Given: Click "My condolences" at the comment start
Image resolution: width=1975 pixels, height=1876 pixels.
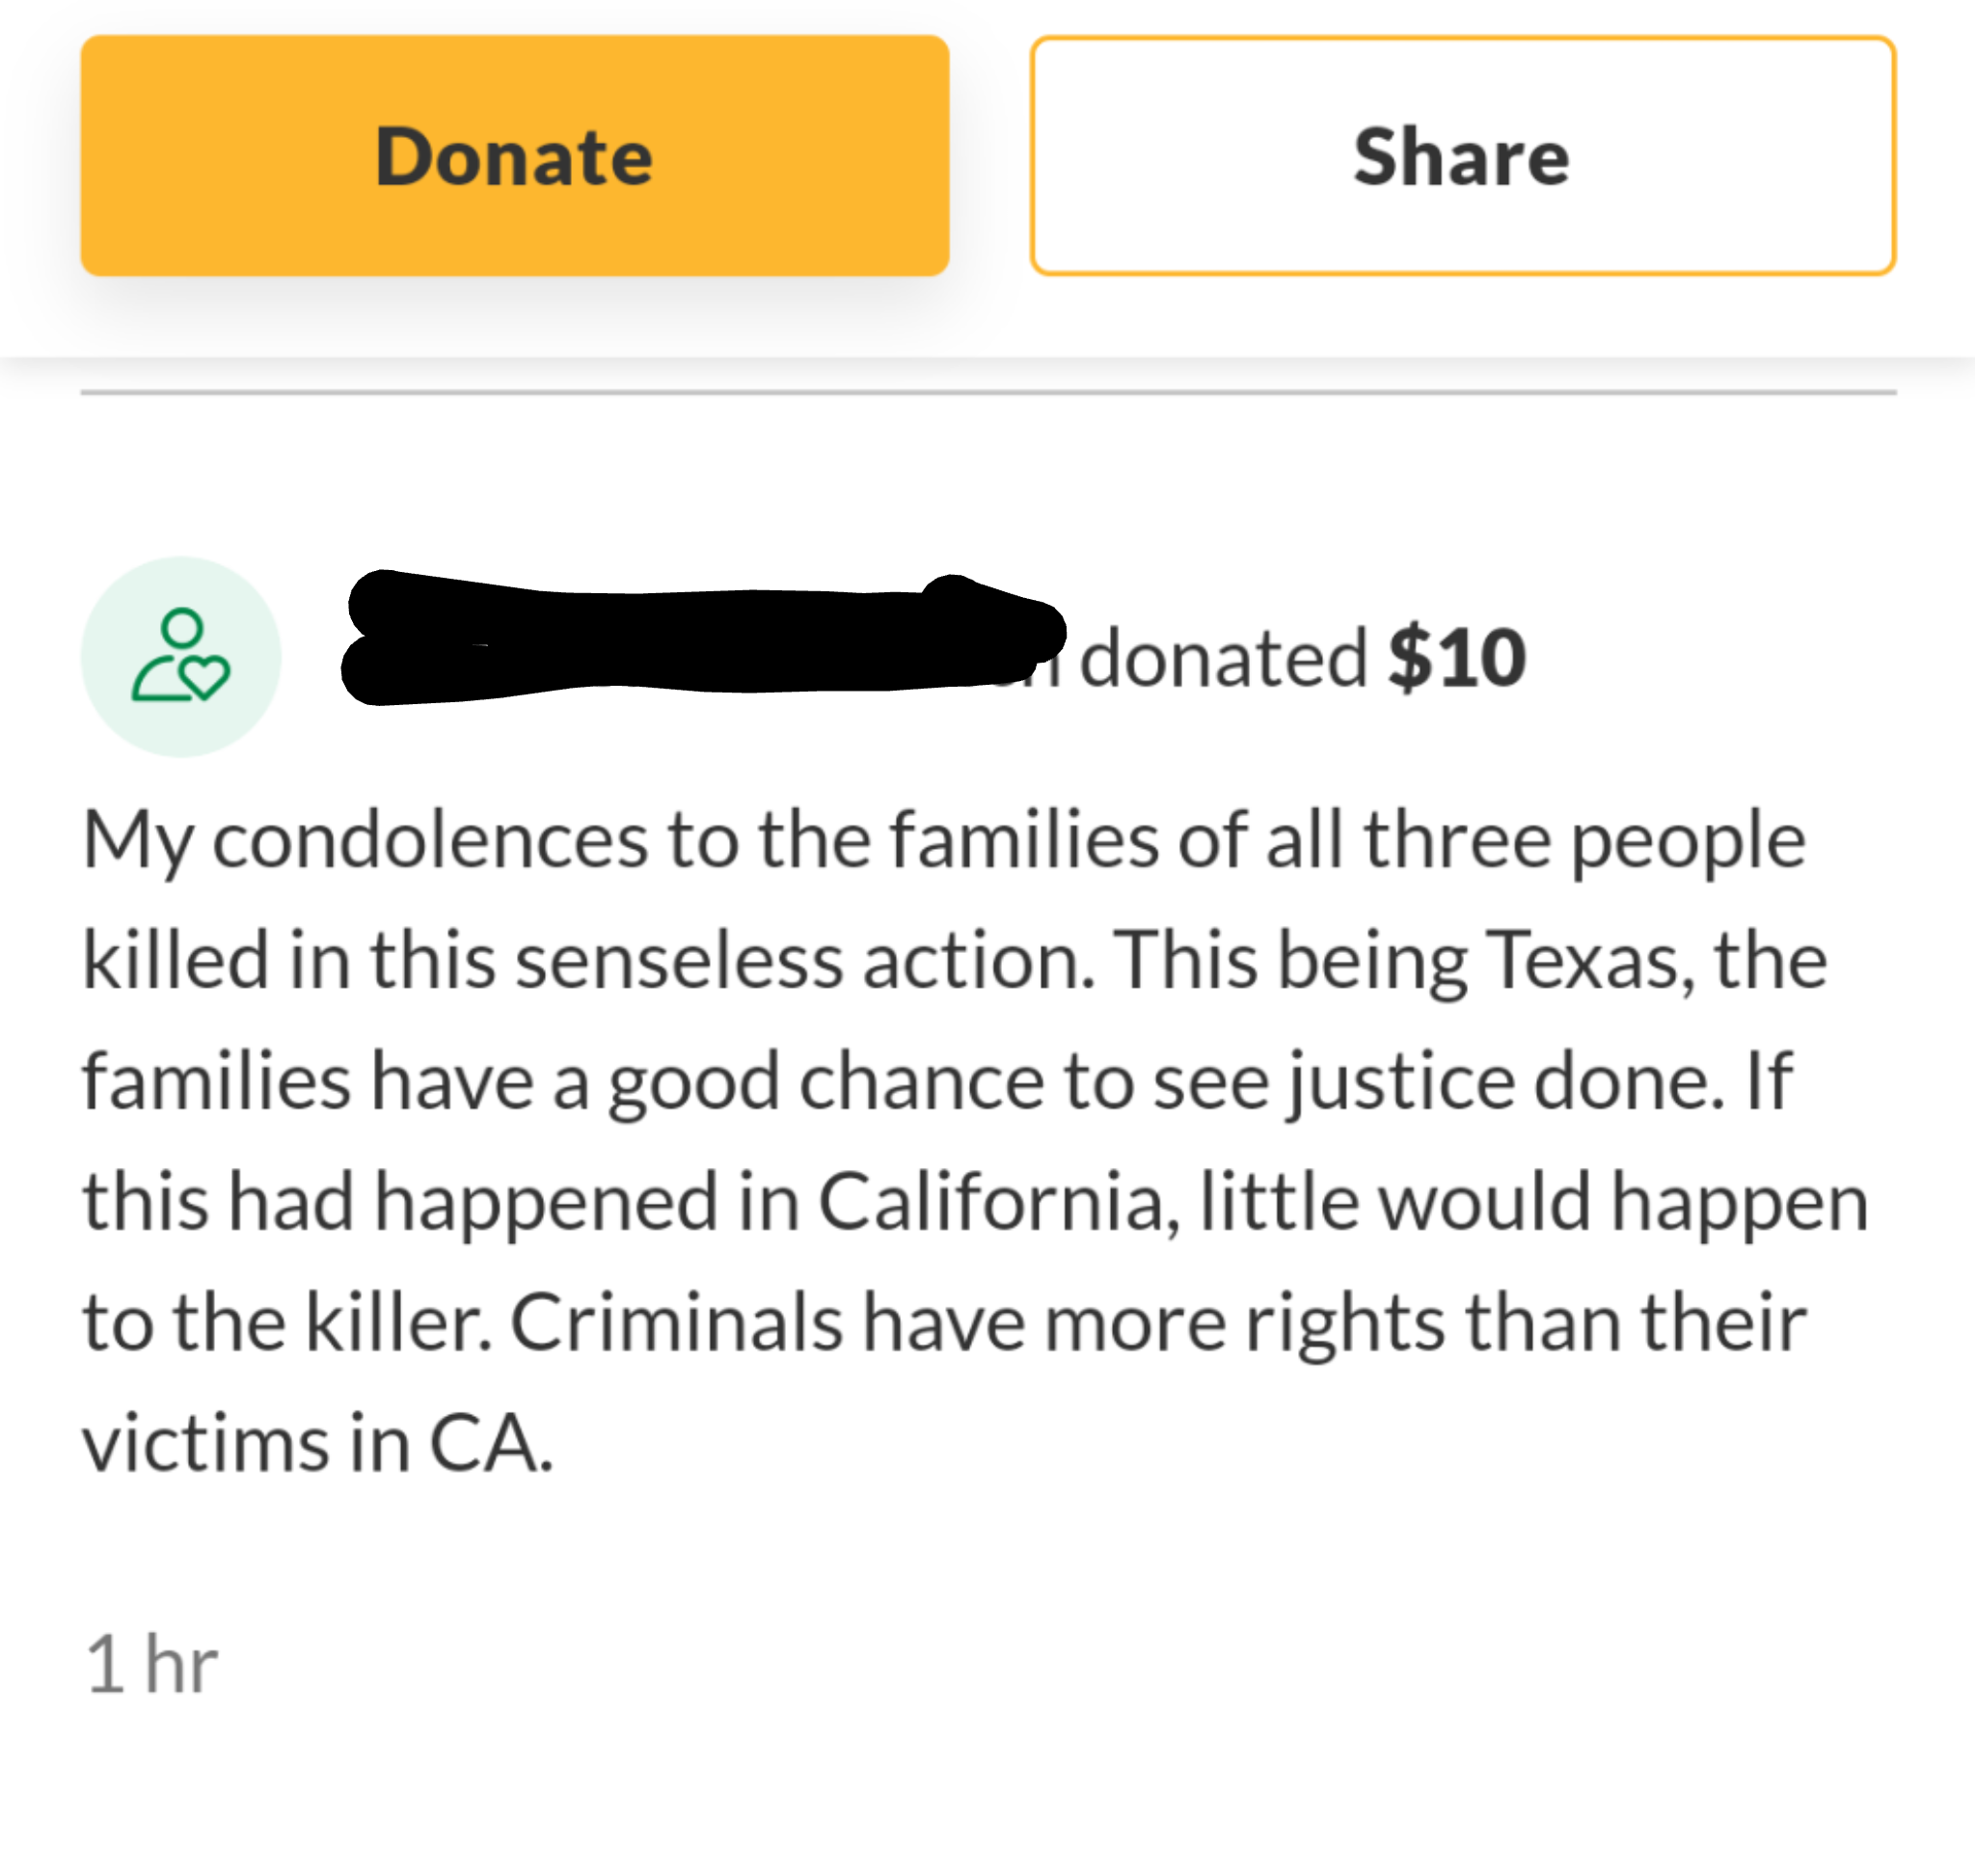Looking at the screenshot, I should tap(365, 840).
